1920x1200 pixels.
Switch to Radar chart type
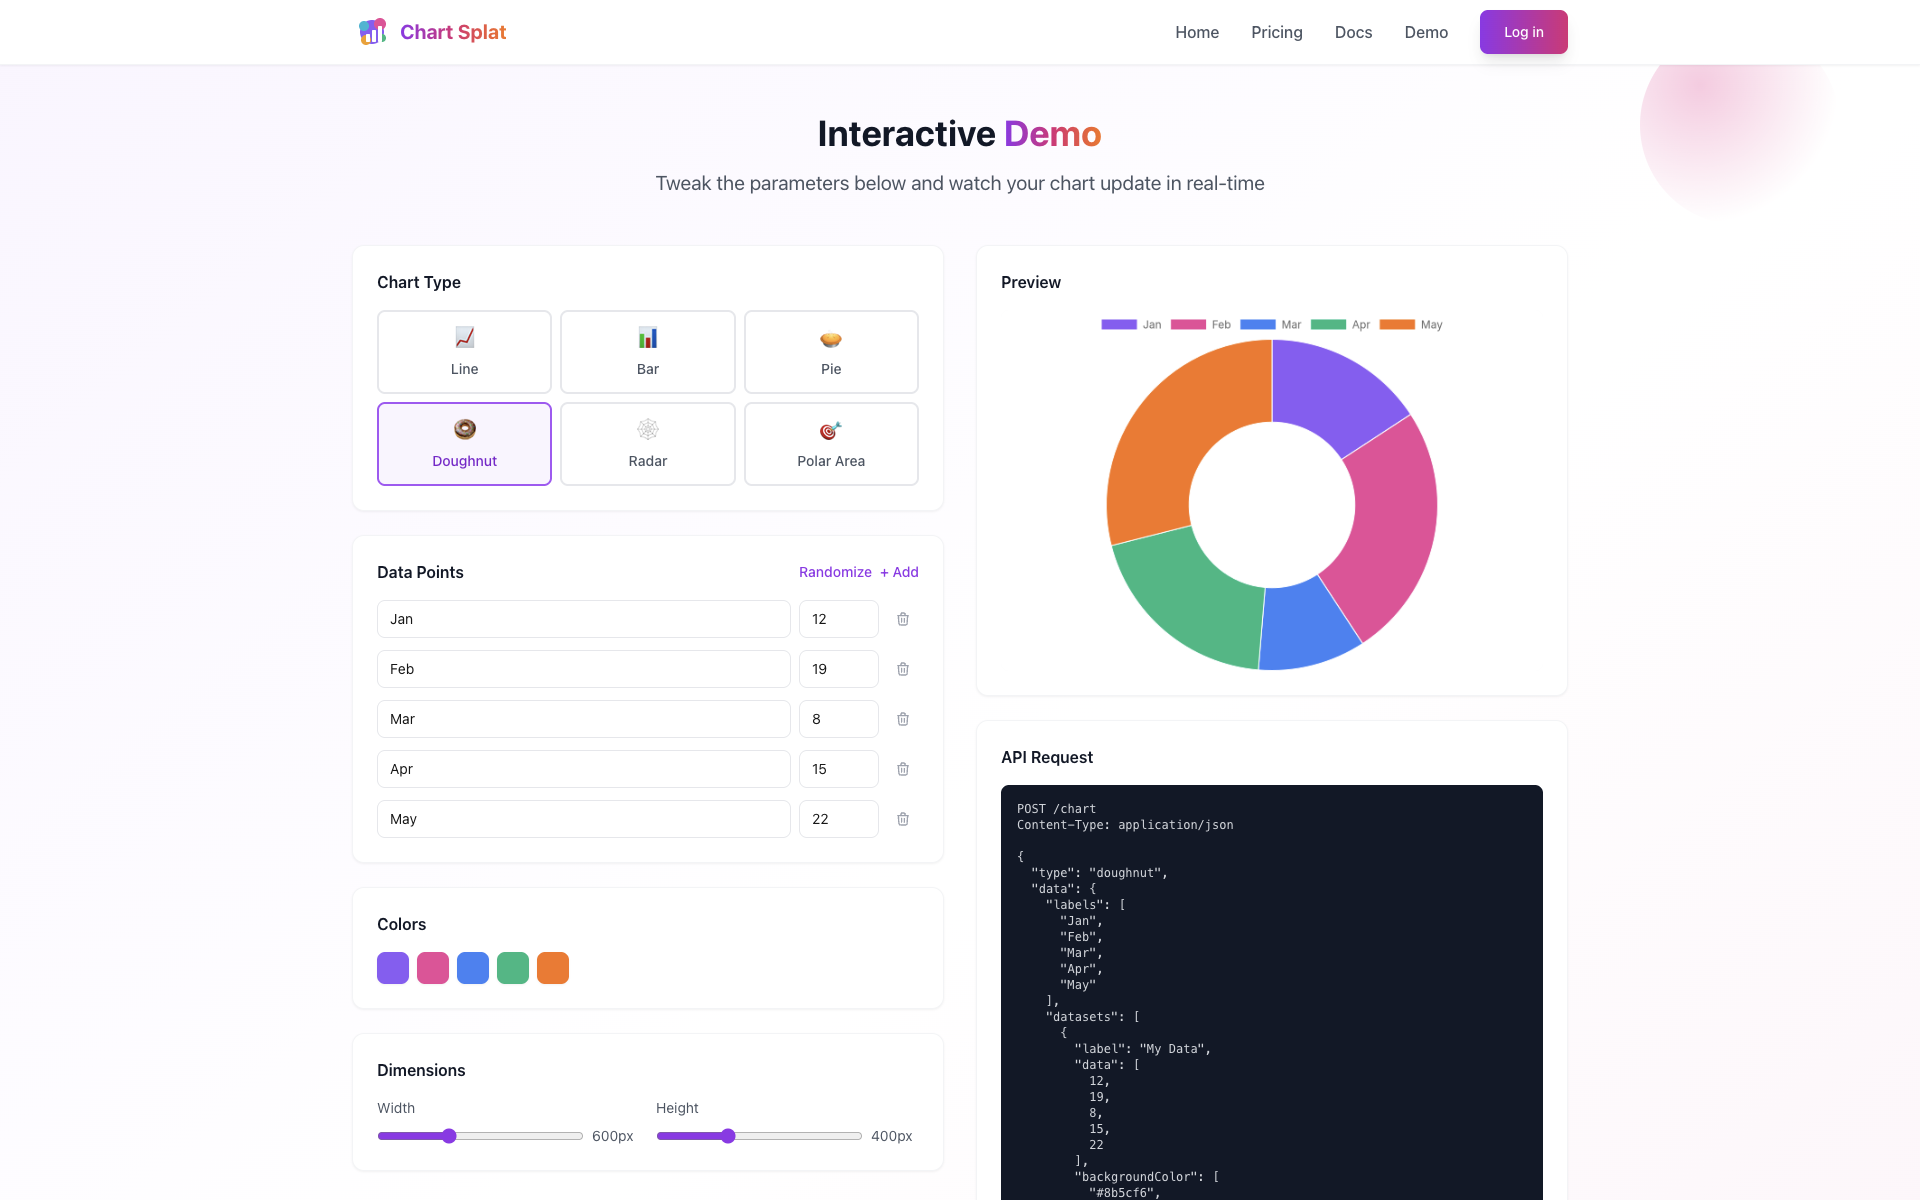tap(647, 443)
